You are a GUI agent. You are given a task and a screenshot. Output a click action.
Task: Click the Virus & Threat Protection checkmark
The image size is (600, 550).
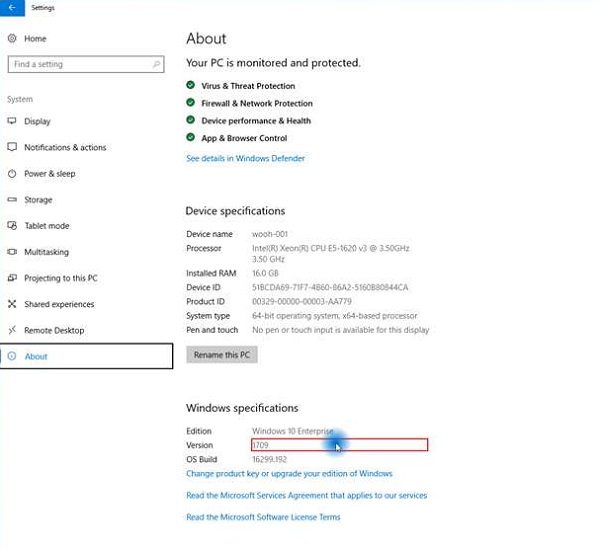click(191, 85)
